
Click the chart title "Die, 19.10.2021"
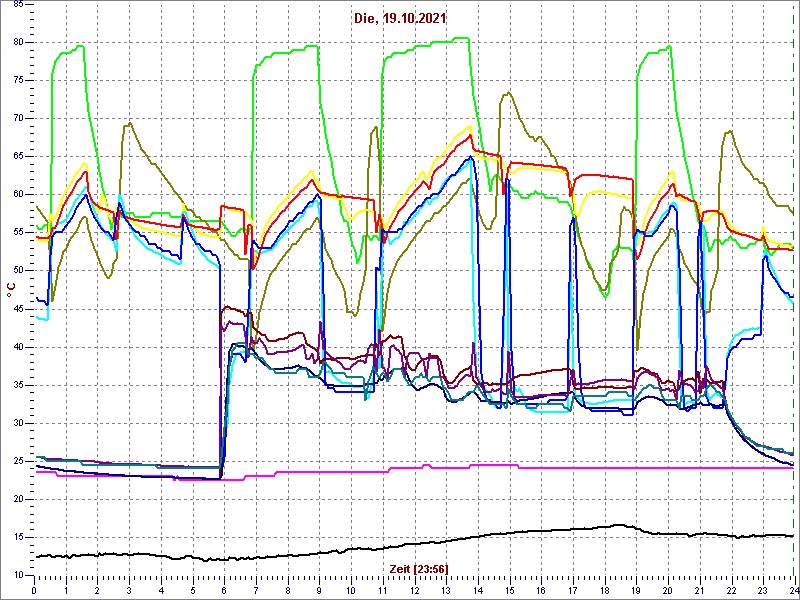400,18
